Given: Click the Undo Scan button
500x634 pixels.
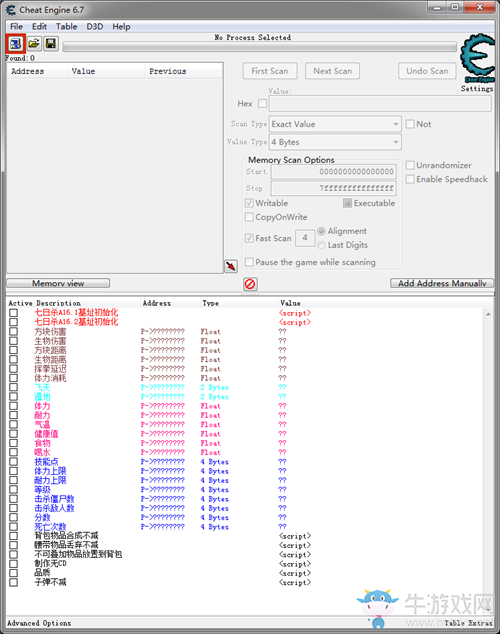Looking at the screenshot, I should pos(427,71).
